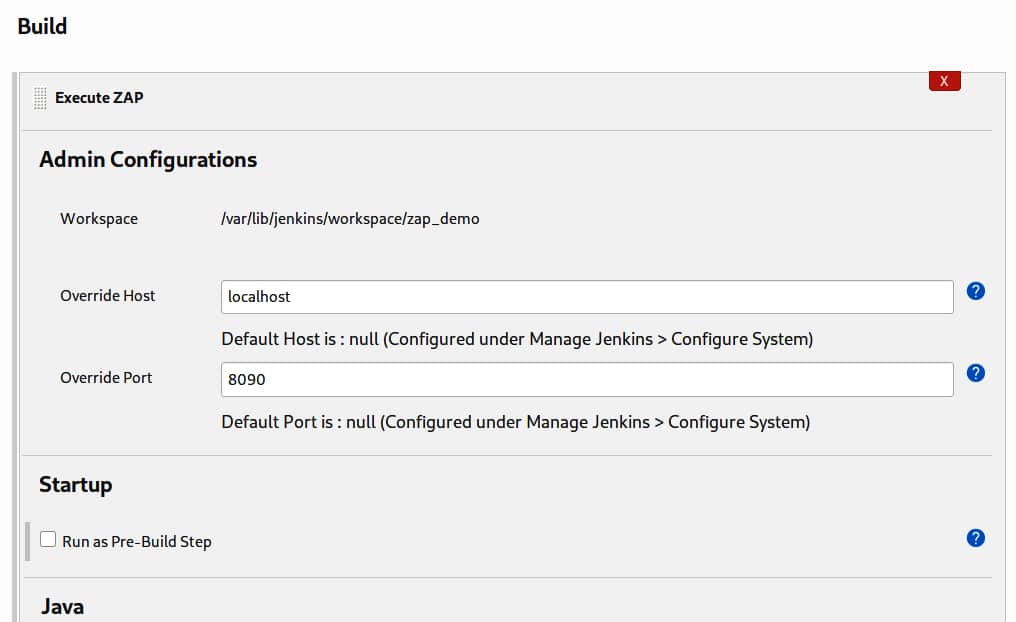Click the Default Port is null note

pyautogui.click(x=515, y=421)
